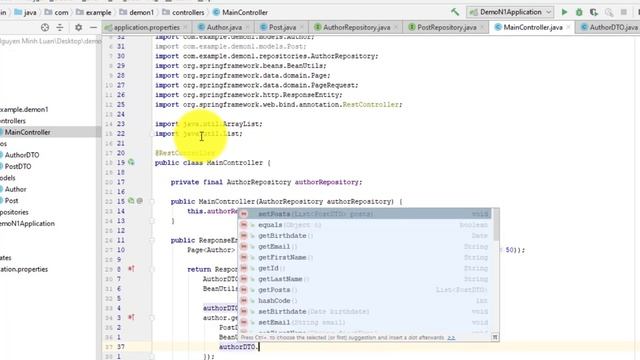Close the Author.java tab
Viewport: 640px width, 360px height.
(x=247, y=27)
